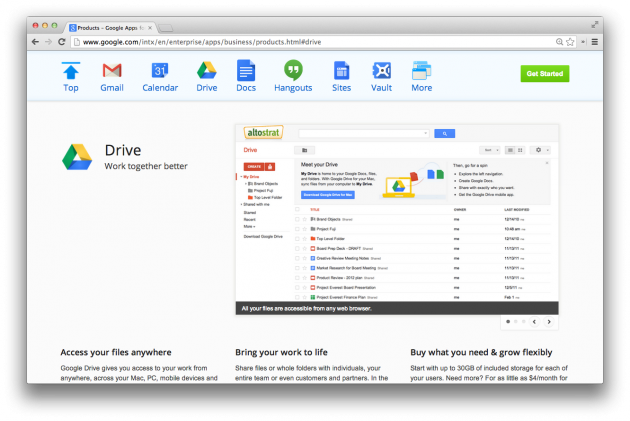Viewport: 630px width, 421px height.
Task: Select the Drive icon in product navigation
Action: [x=207, y=70]
